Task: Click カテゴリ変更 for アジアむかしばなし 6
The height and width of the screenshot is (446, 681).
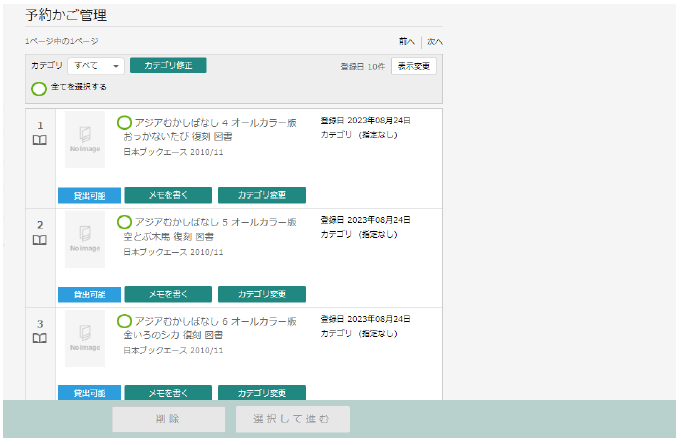Action: point(262,393)
